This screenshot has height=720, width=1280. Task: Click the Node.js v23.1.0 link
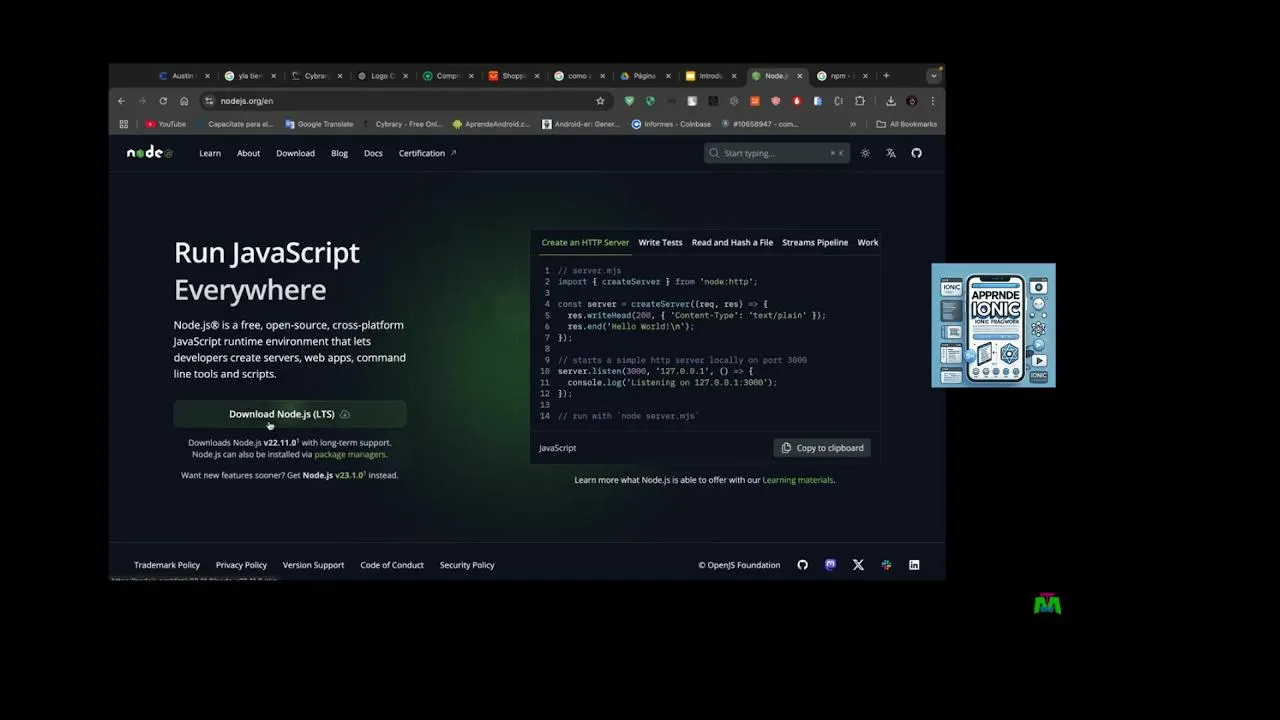point(333,475)
